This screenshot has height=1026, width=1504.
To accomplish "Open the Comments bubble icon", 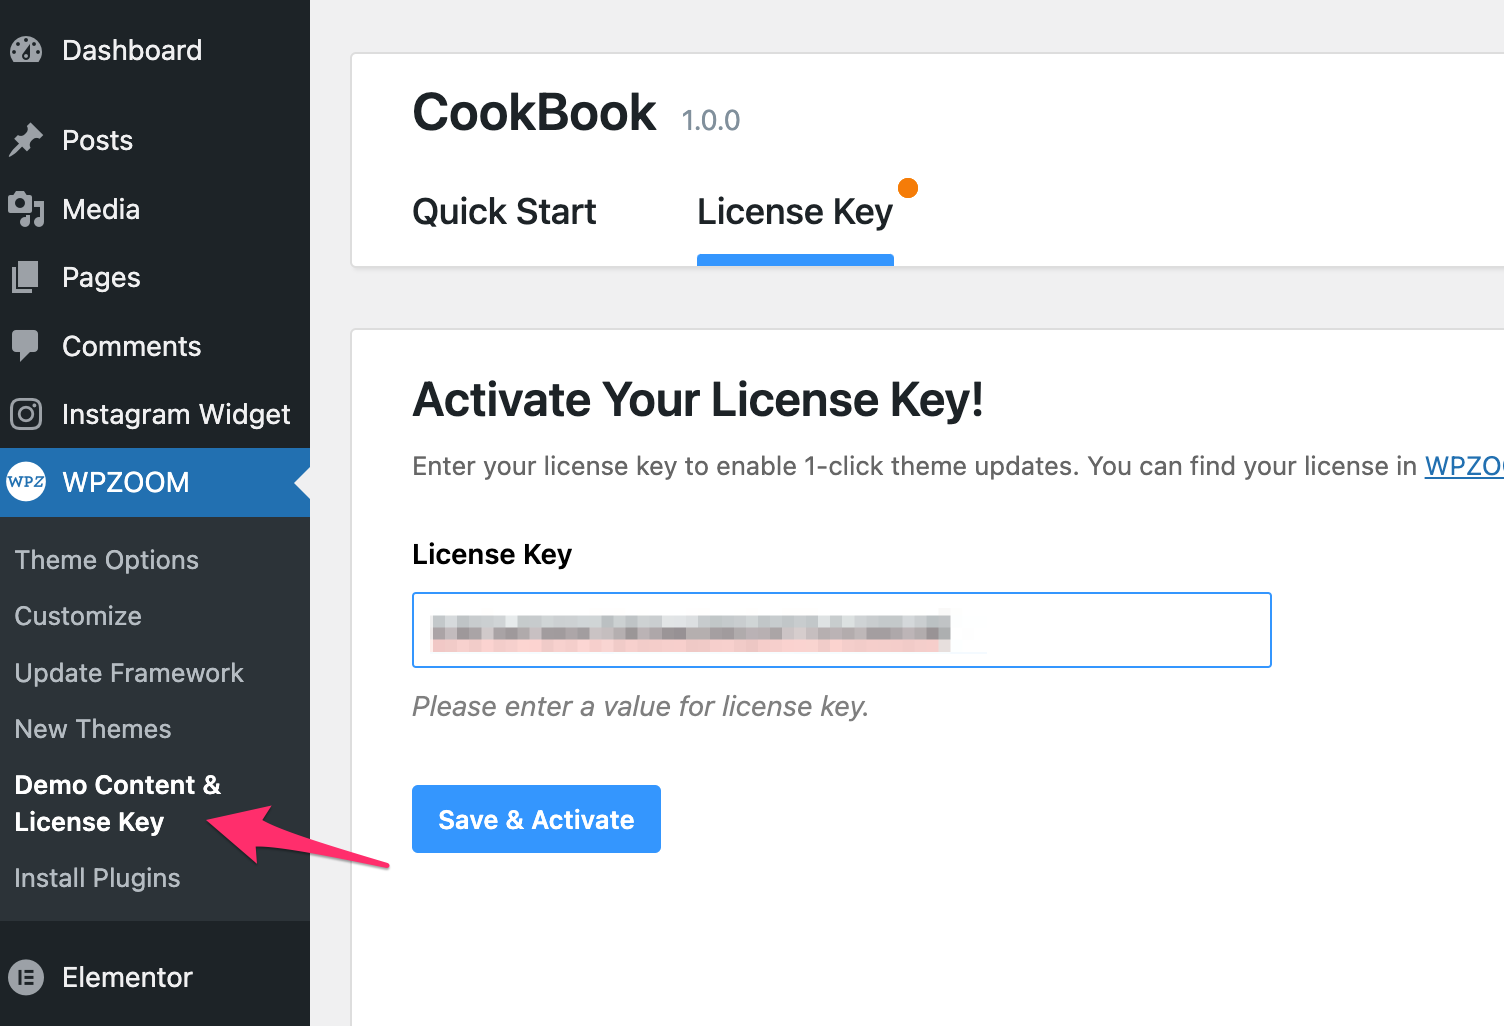I will [26, 346].
